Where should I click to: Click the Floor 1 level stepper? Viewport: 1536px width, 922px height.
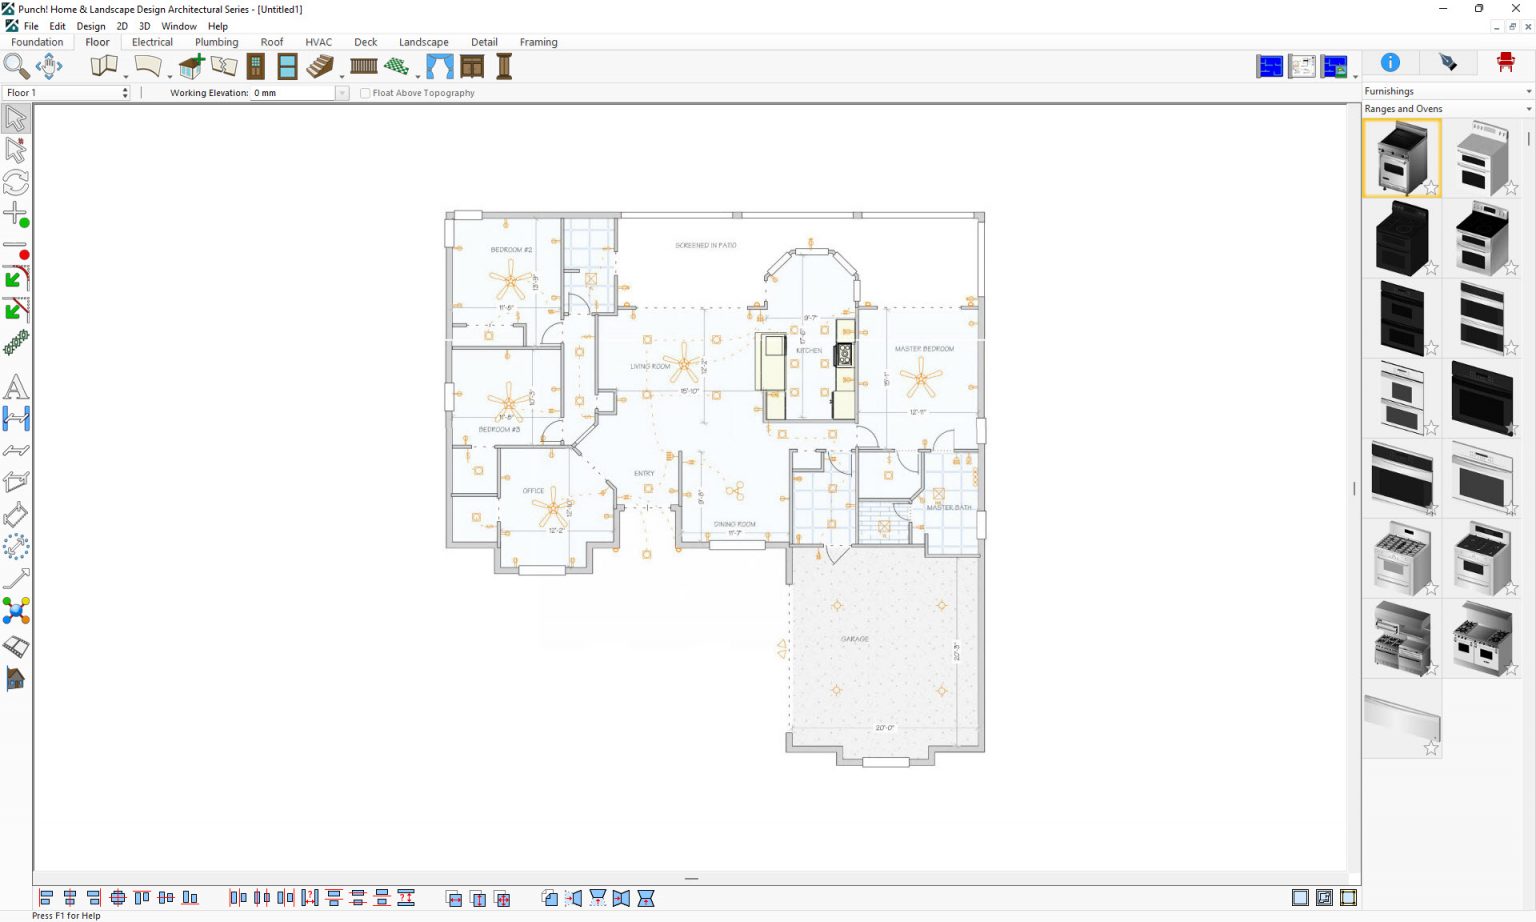click(124, 92)
